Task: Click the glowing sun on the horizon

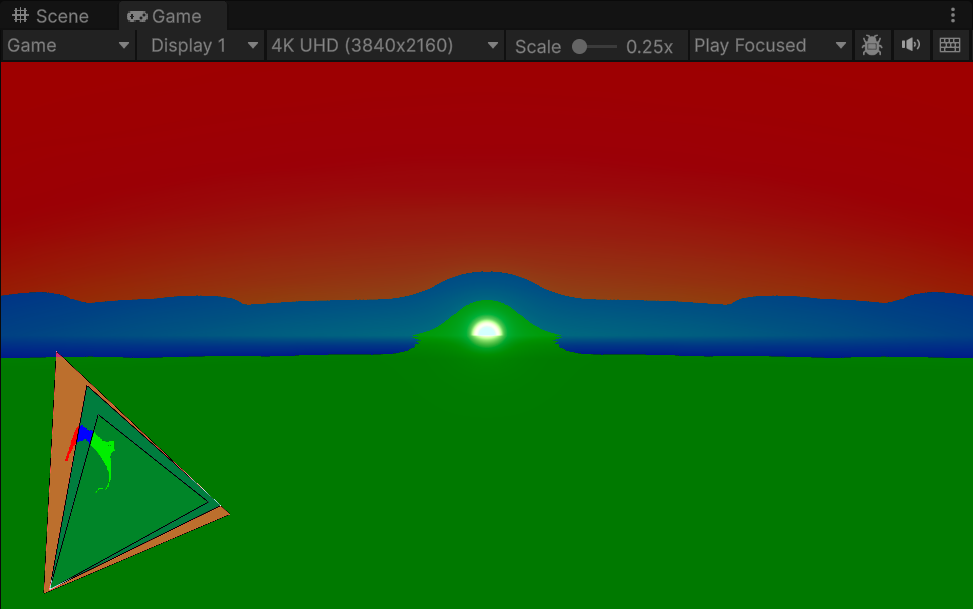Action: coord(484,328)
